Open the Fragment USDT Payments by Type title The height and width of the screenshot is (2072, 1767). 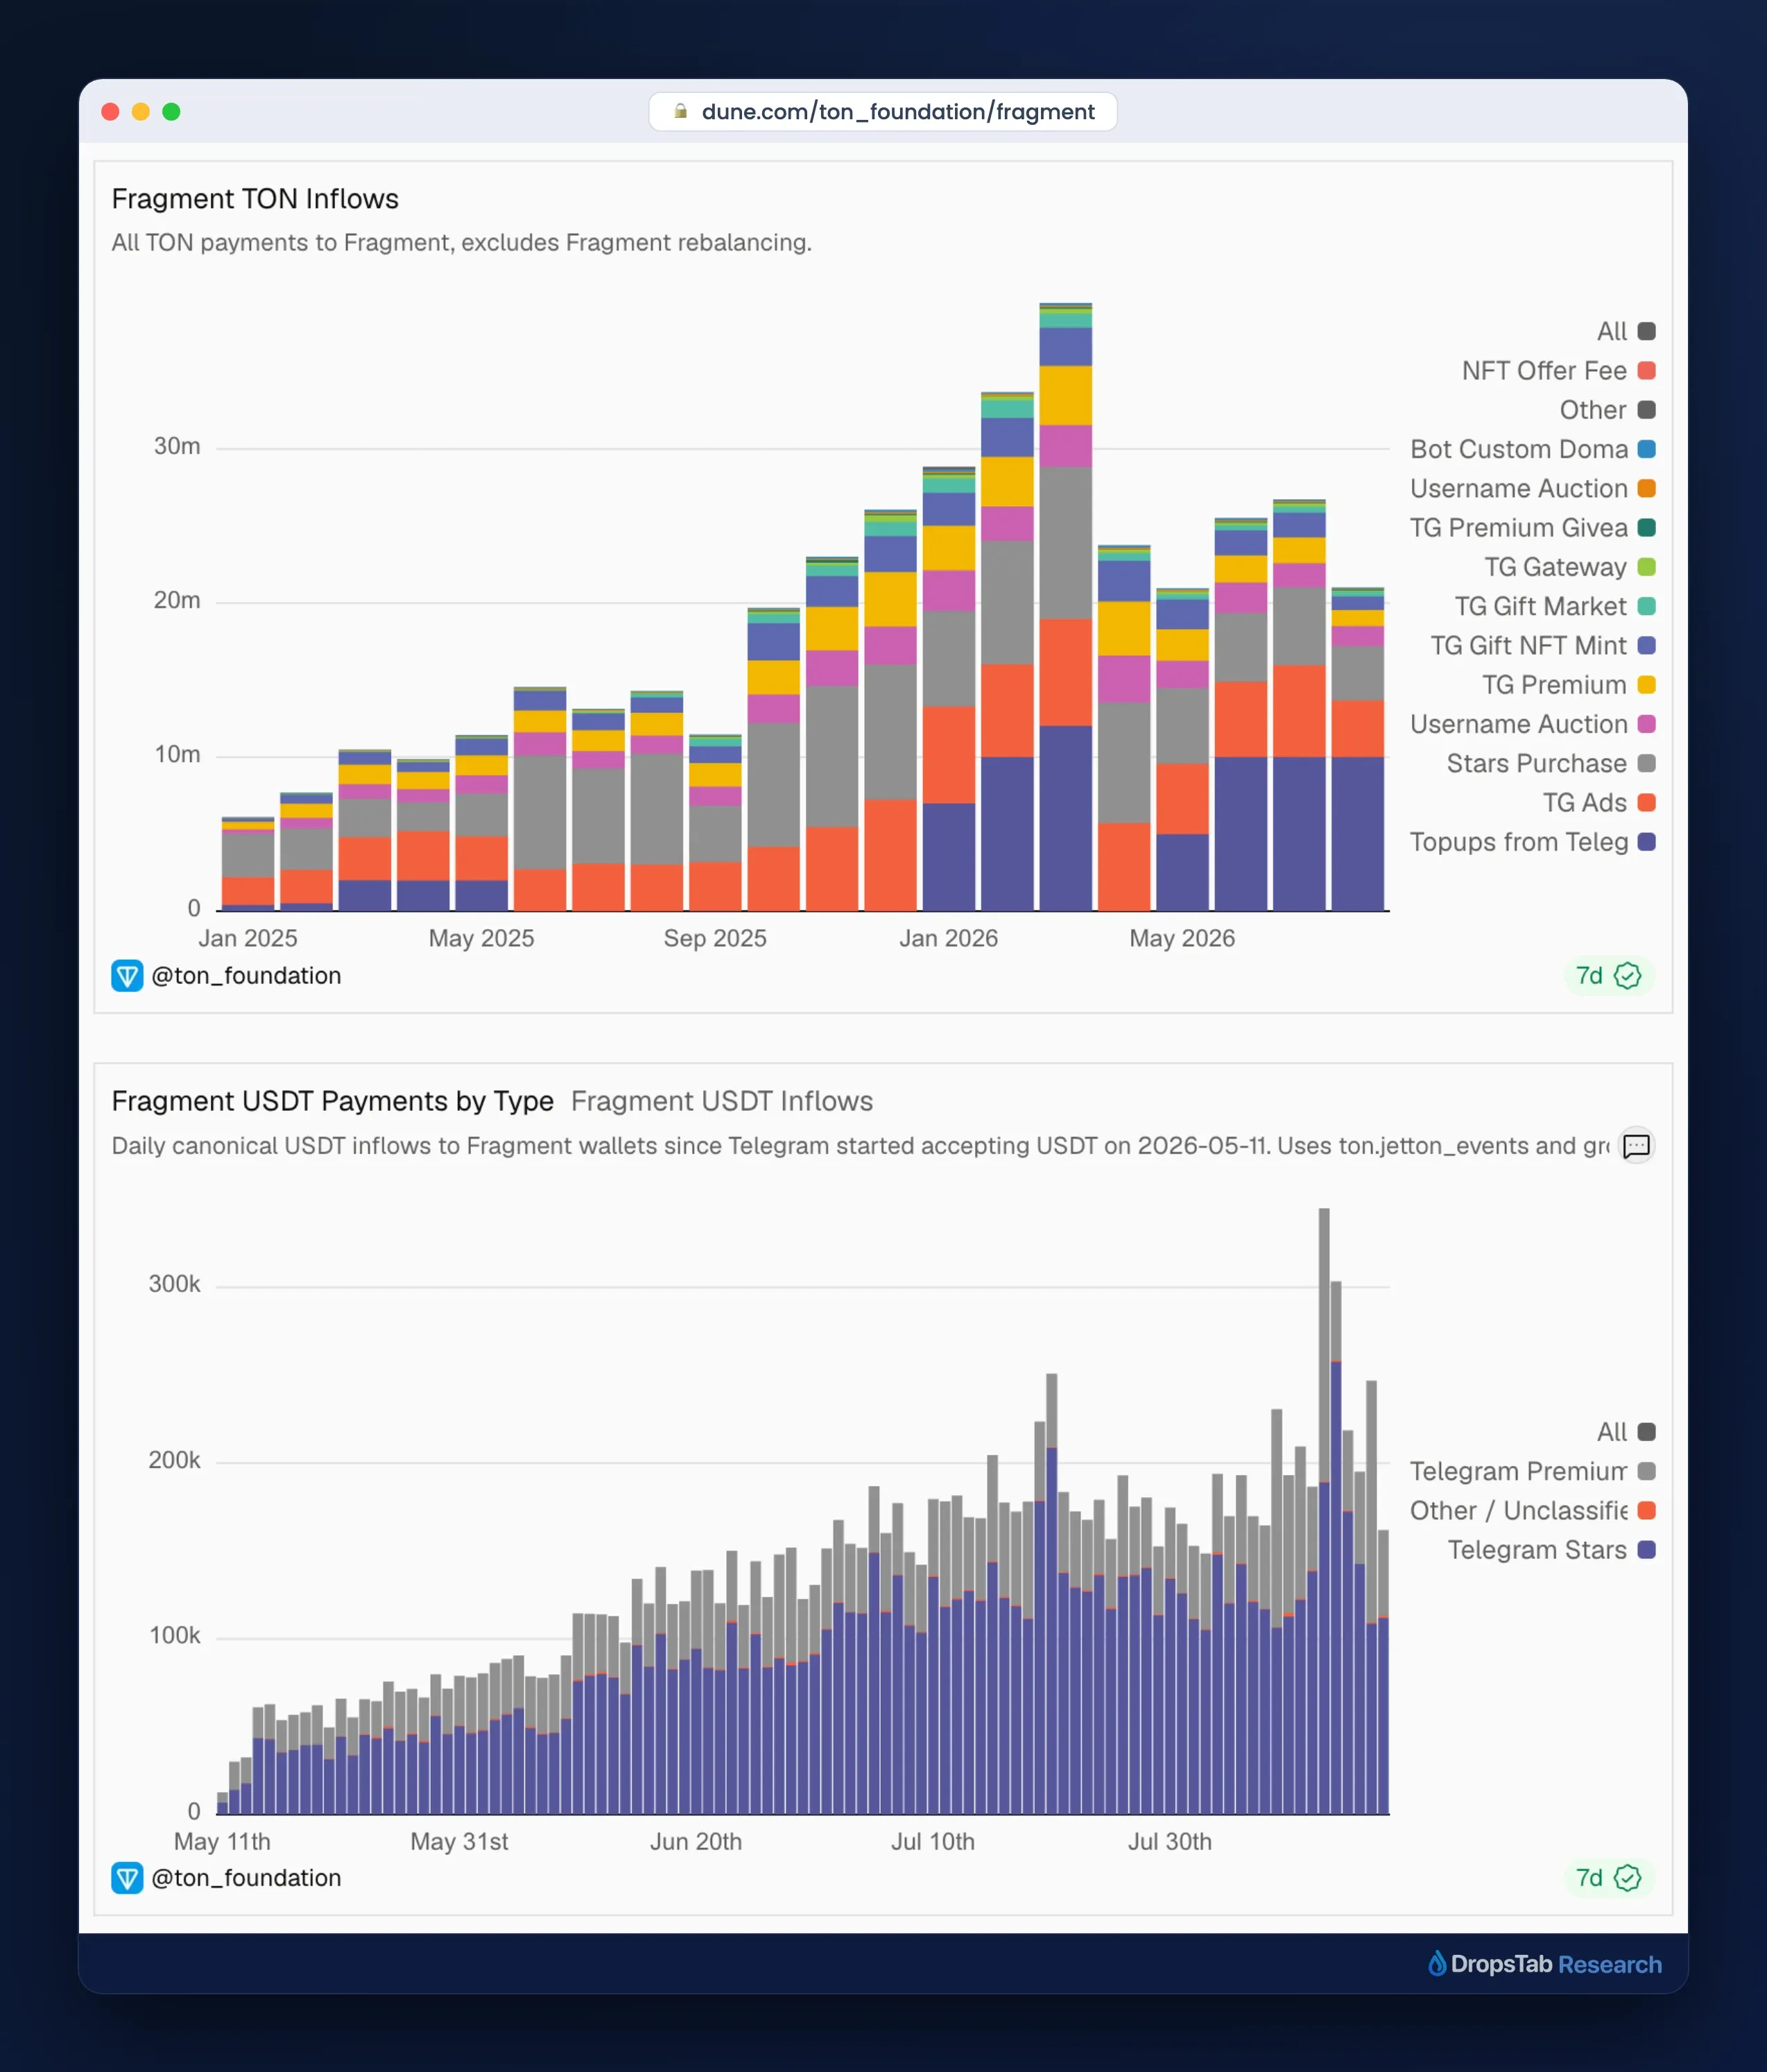tap(332, 1101)
